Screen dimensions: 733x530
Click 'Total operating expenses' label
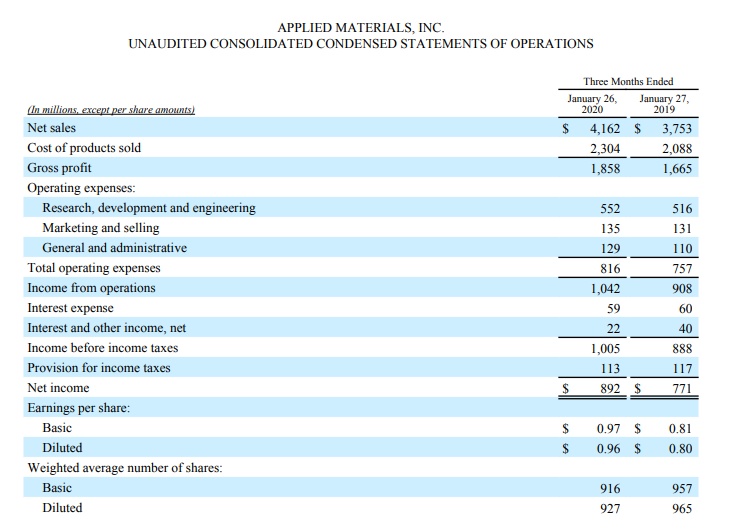[94, 268]
